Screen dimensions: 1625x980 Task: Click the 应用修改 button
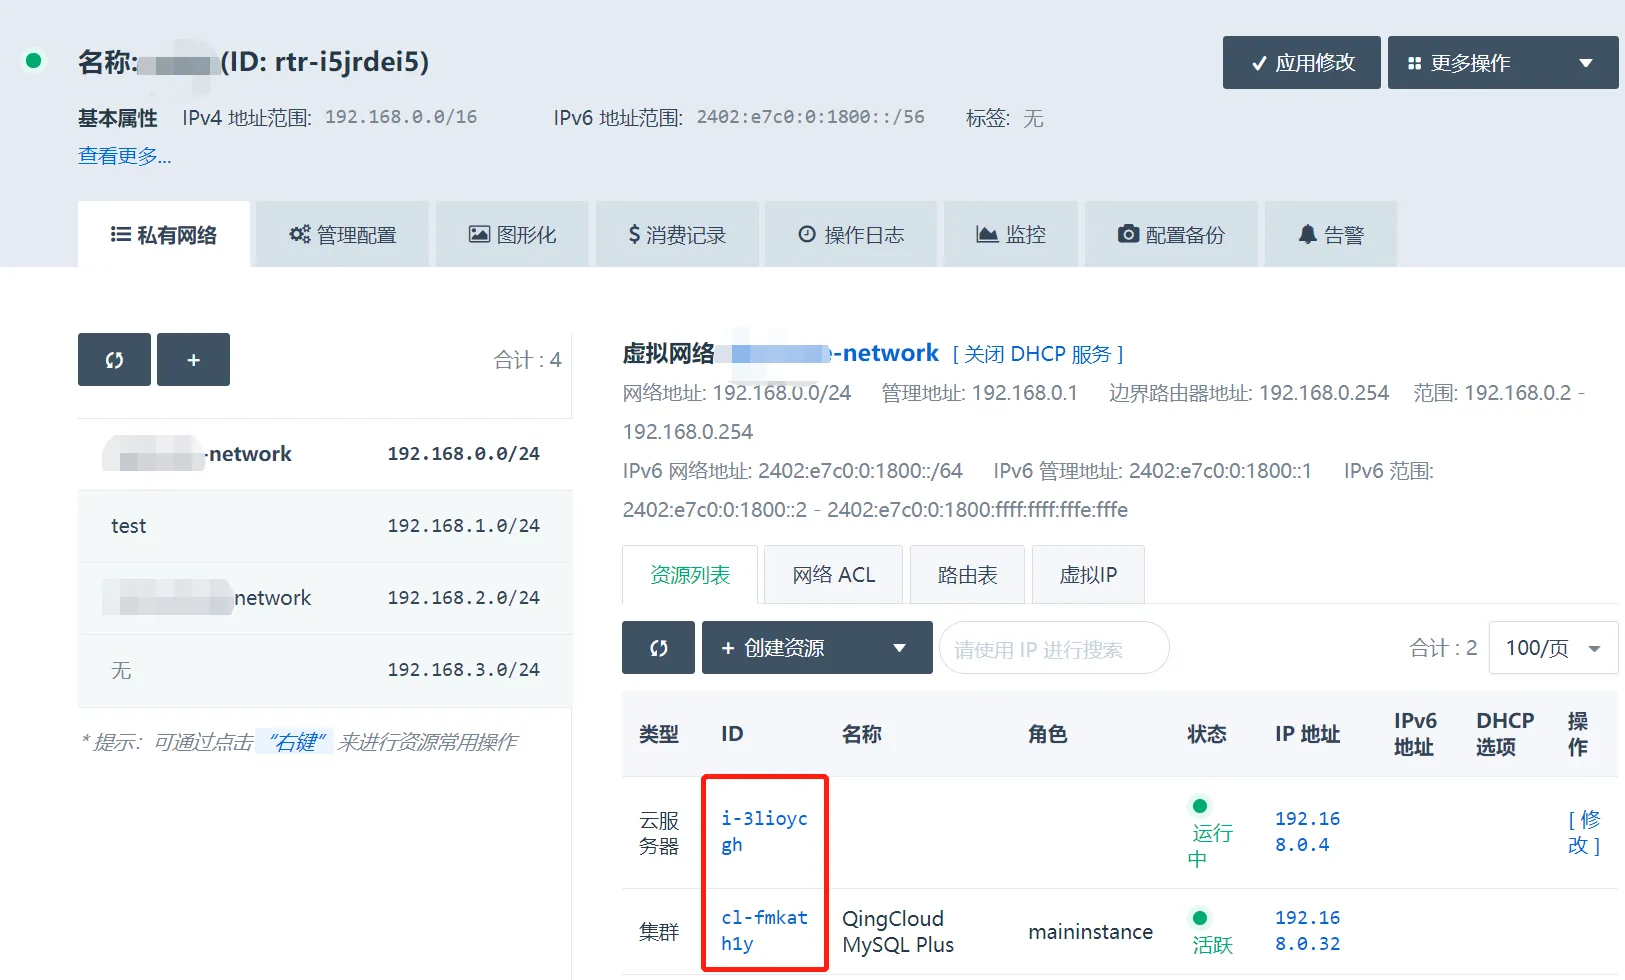tap(1301, 63)
